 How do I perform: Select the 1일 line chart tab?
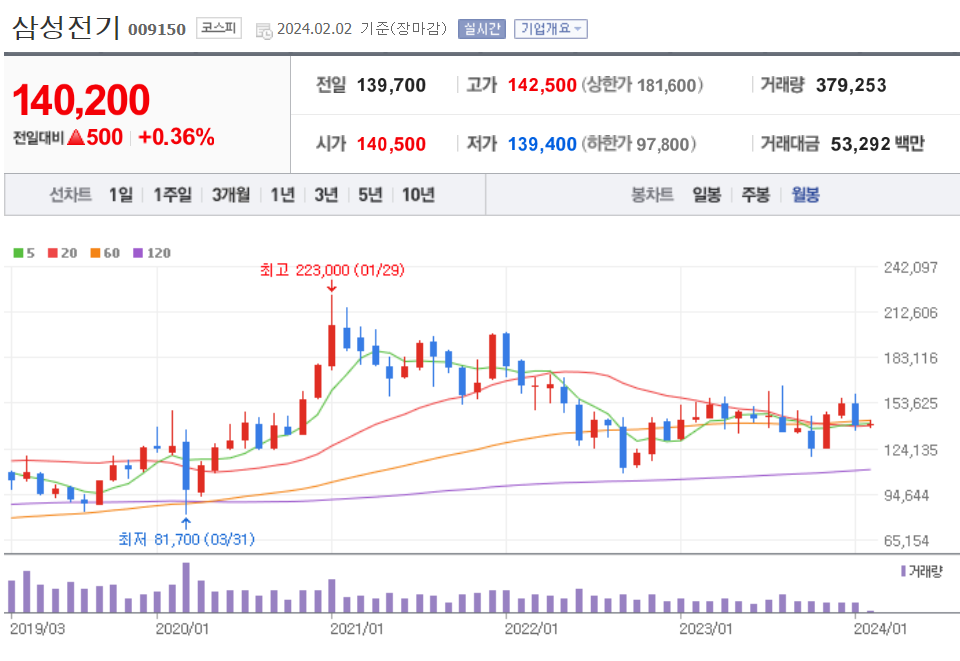(121, 195)
